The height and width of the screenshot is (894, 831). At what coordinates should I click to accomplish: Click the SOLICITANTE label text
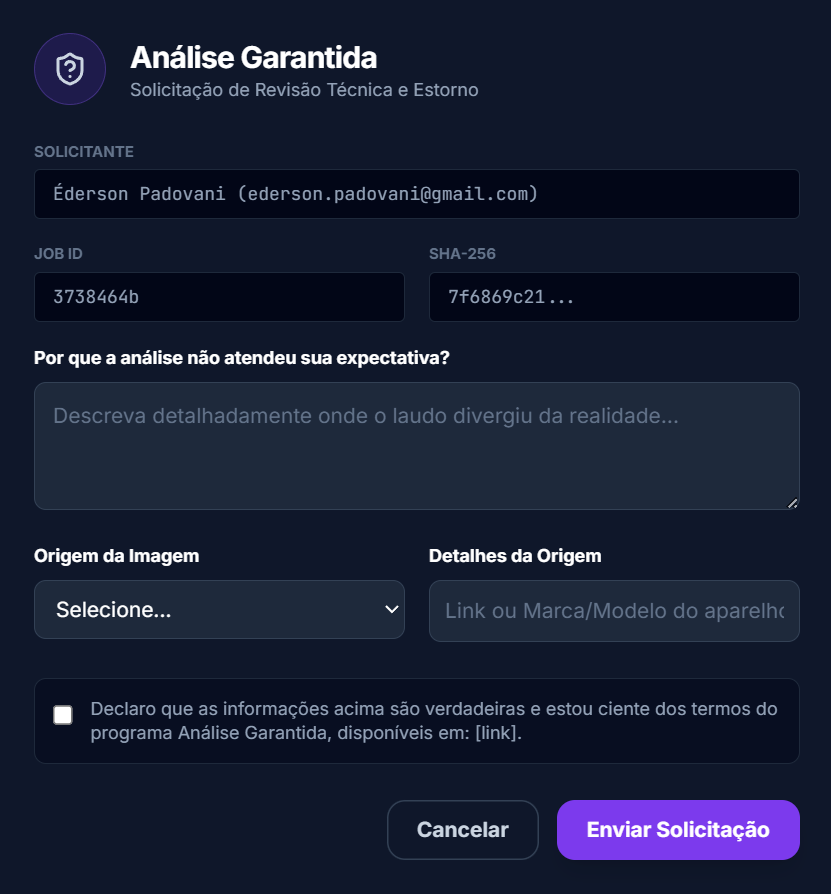84,152
